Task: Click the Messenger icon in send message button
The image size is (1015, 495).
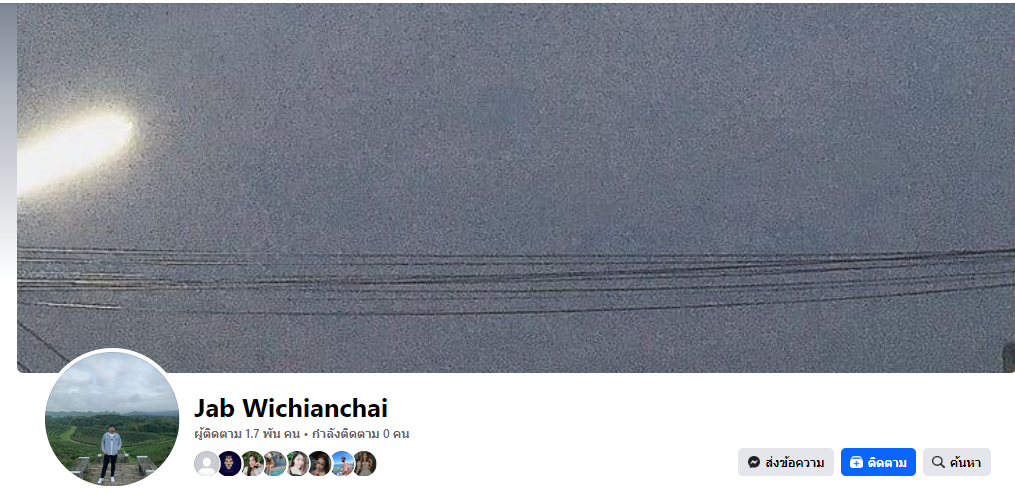Action: pos(753,462)
